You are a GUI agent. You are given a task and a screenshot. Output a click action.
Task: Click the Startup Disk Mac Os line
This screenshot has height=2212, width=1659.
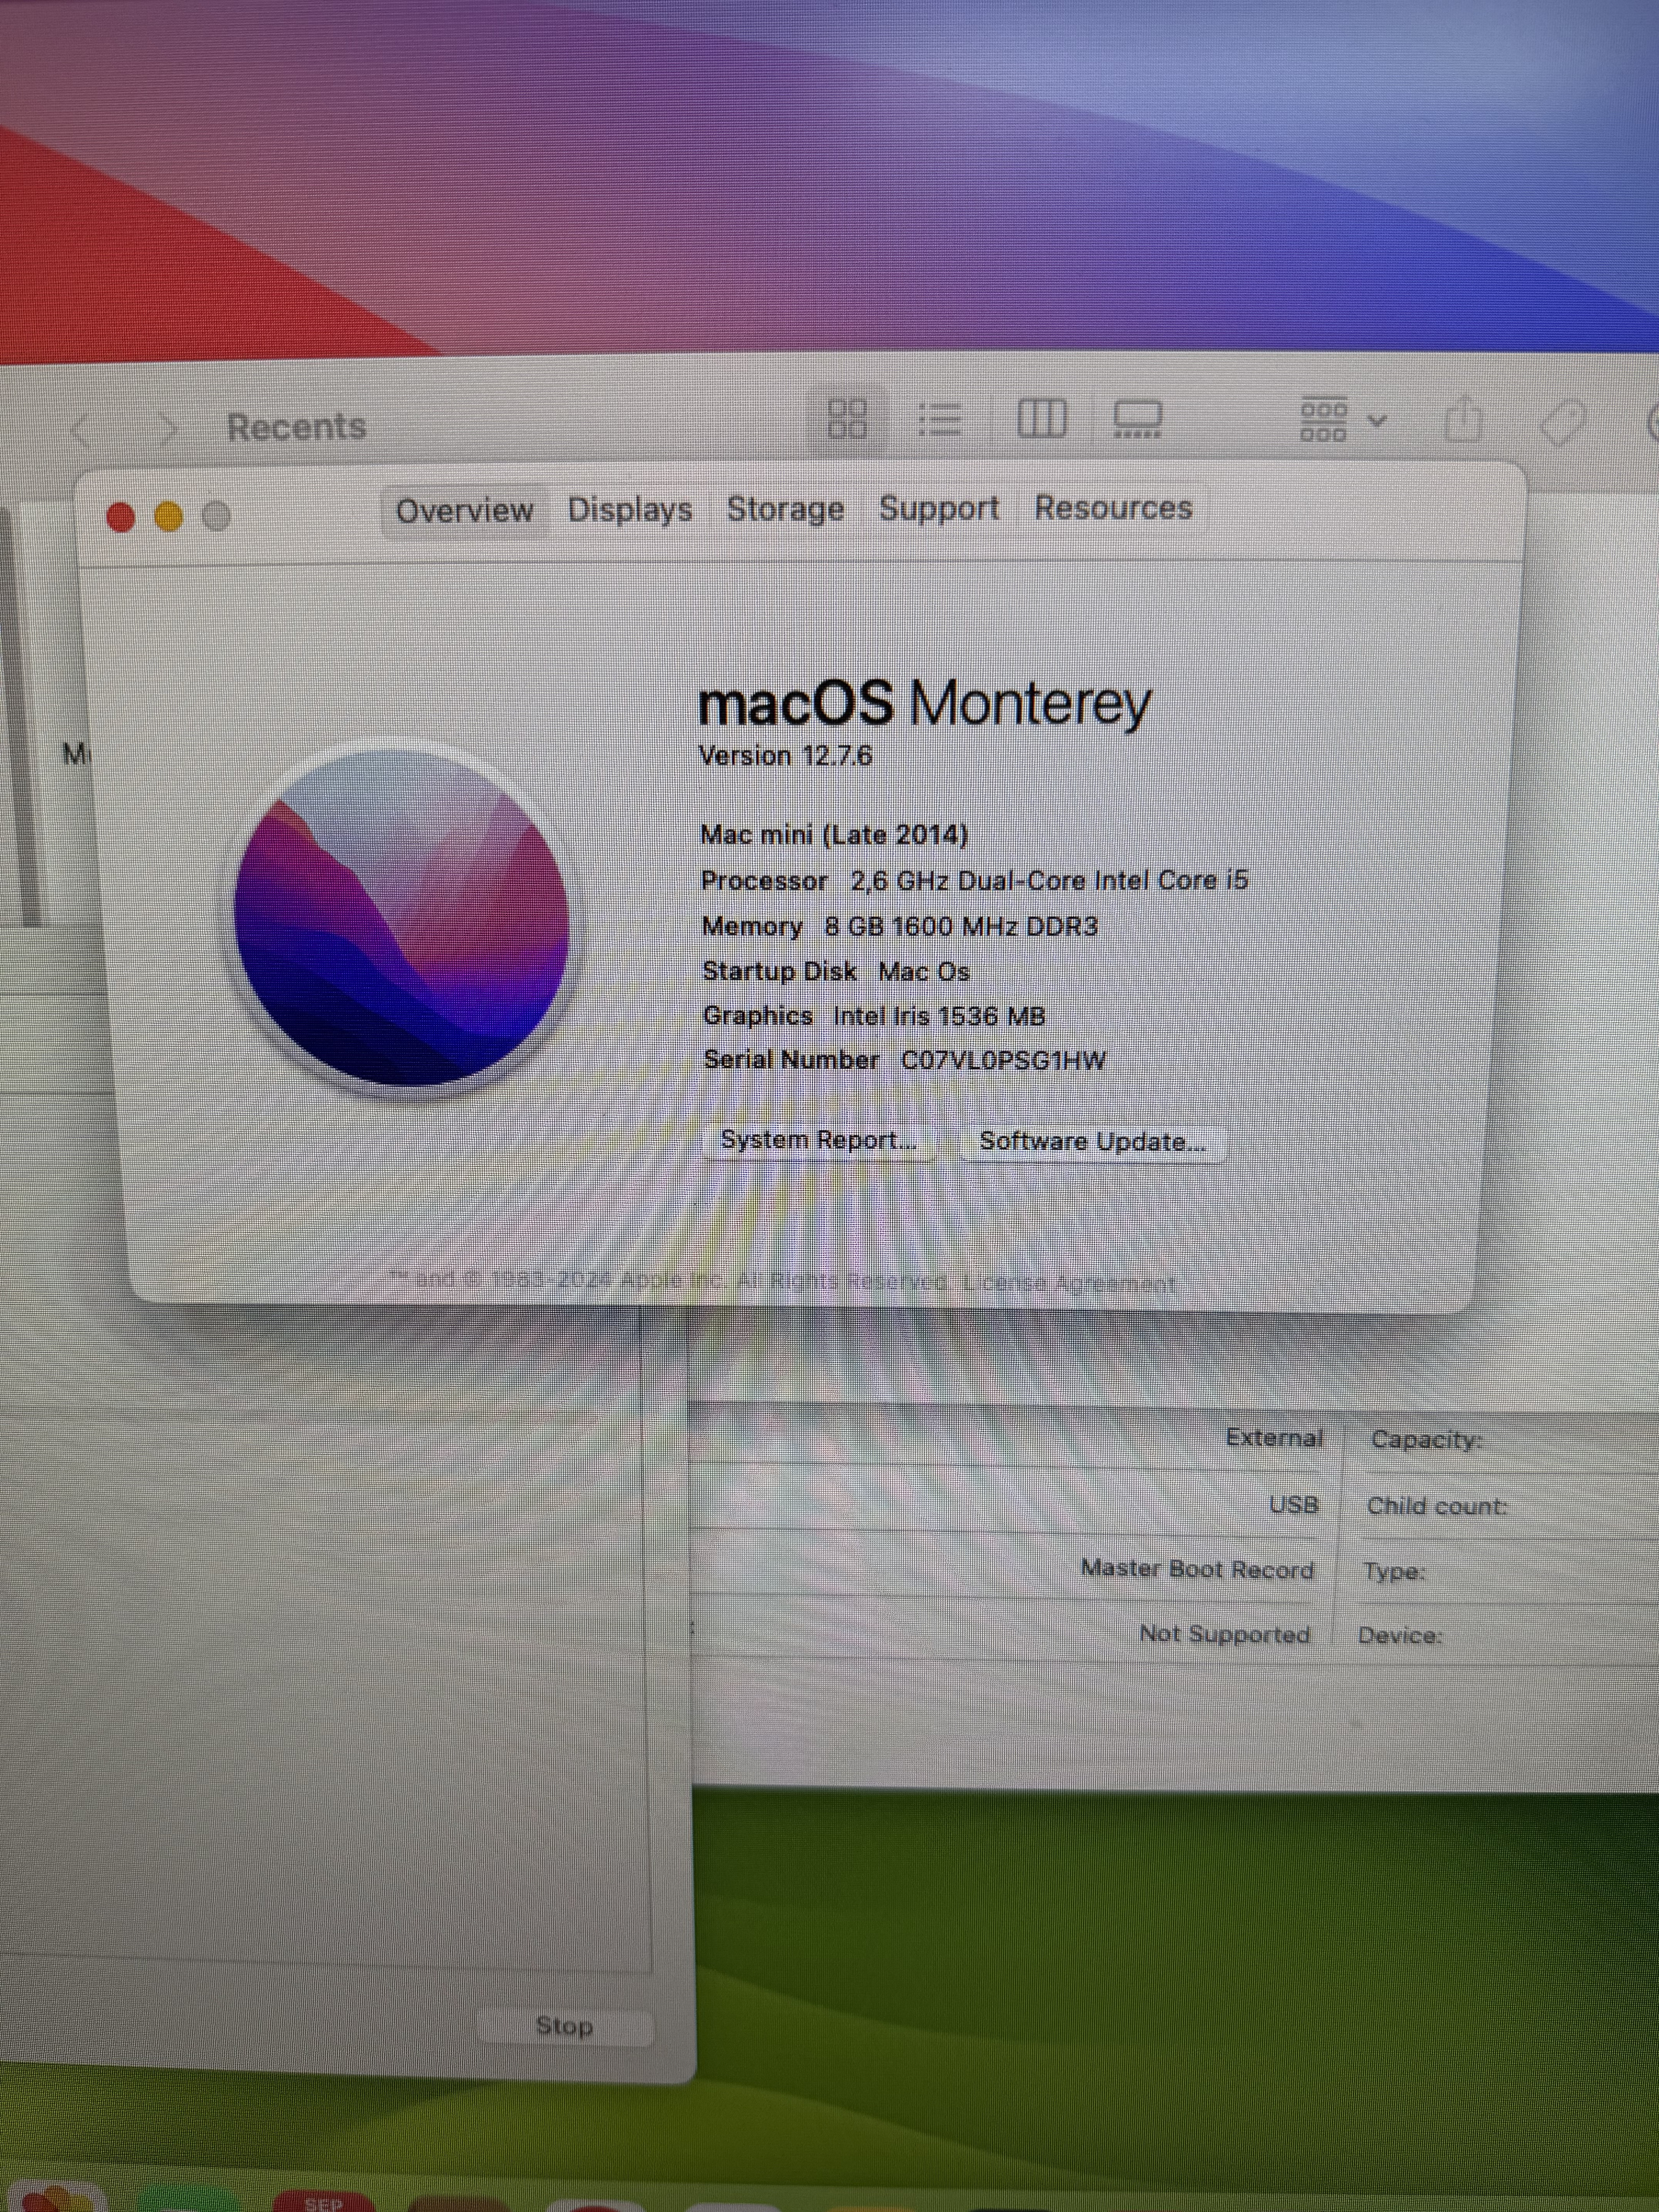click(x=836, y=972)
